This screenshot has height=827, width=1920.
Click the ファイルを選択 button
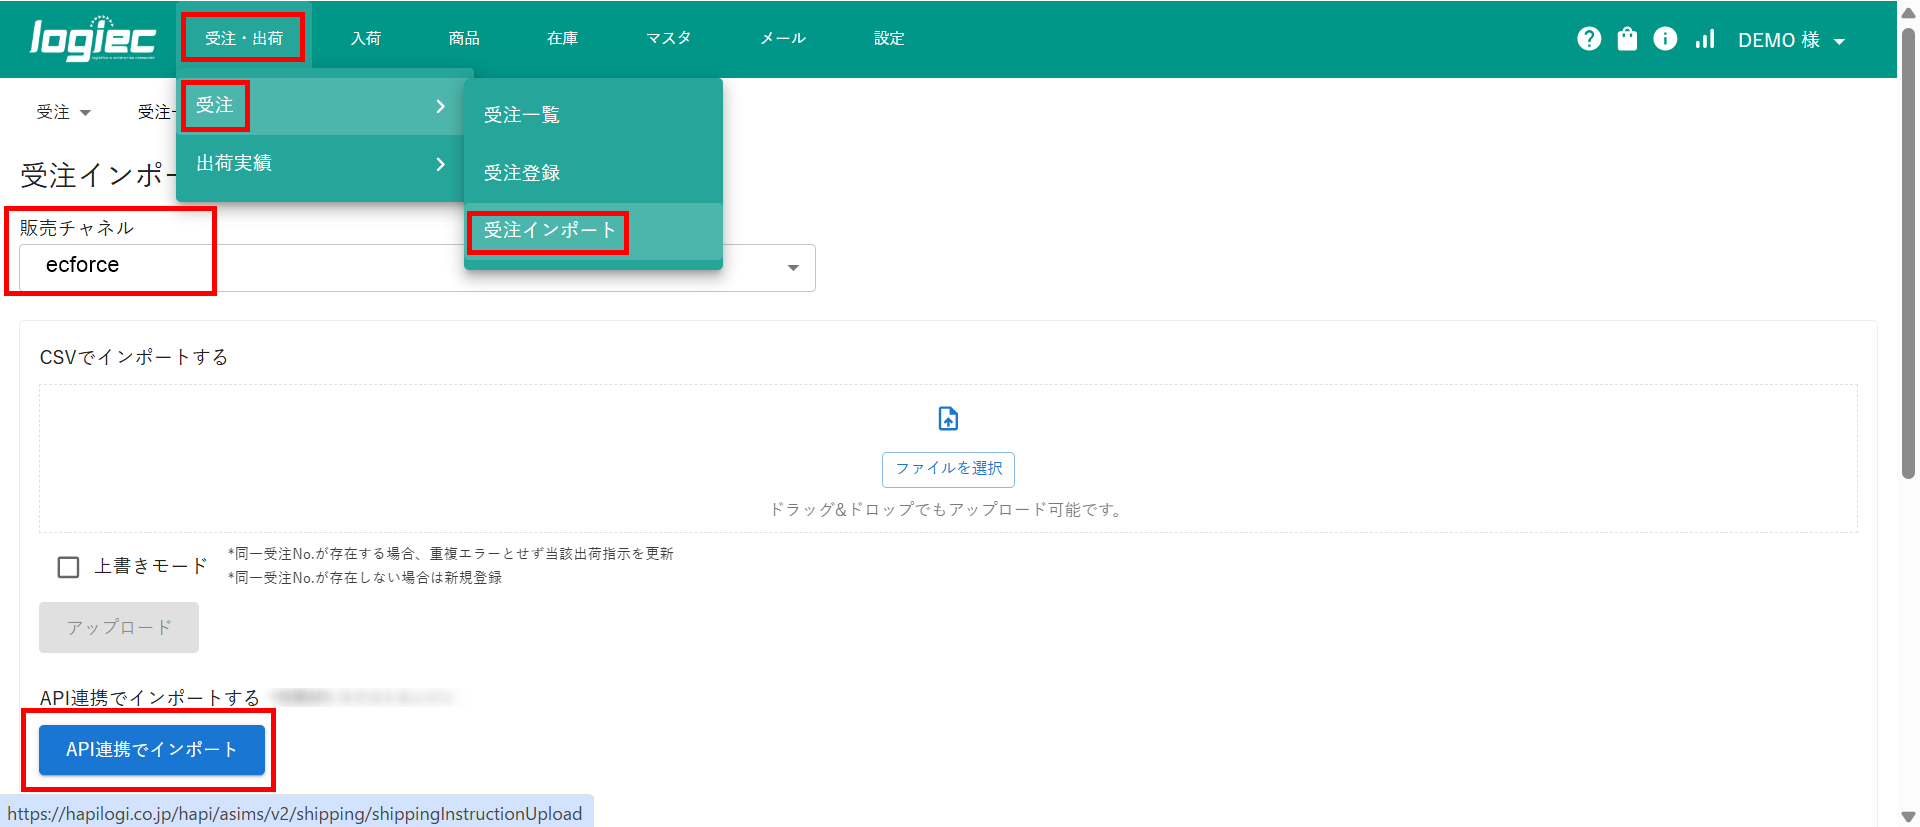(948, 469)
